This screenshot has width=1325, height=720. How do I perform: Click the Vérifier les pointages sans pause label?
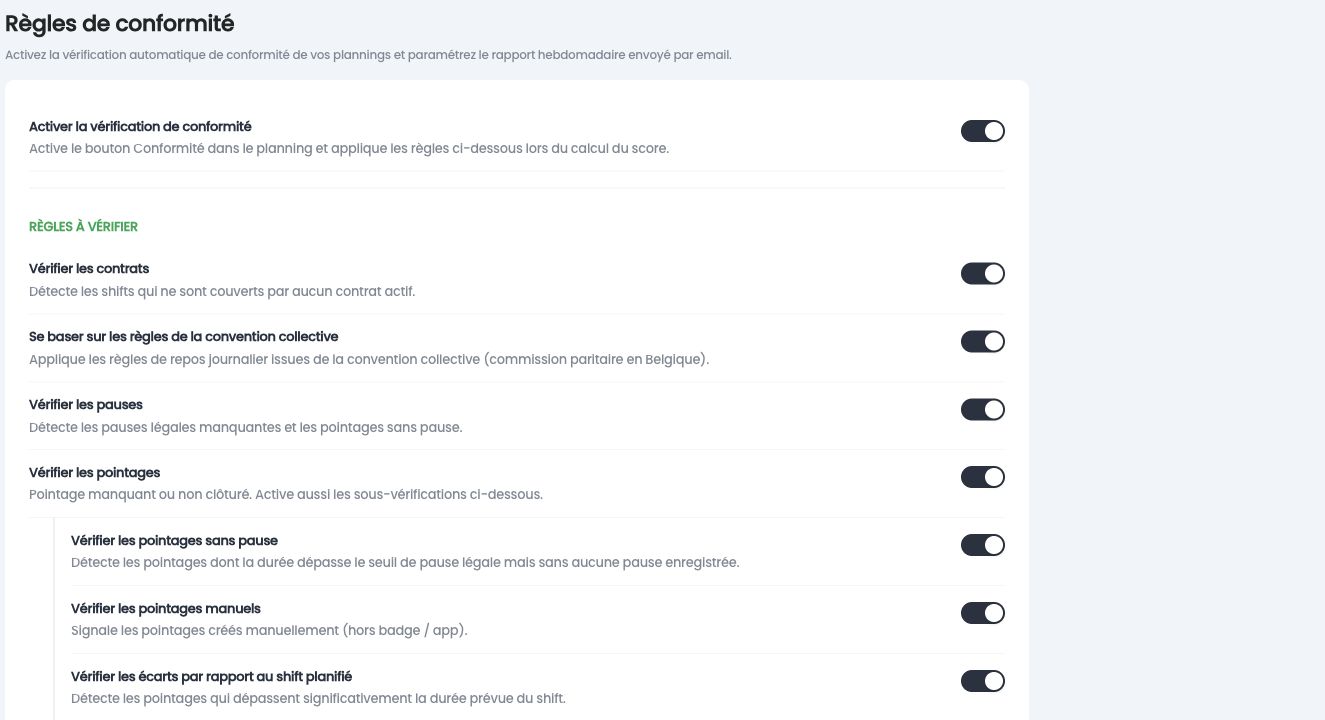pyautogui.click(x=174, y=541)
